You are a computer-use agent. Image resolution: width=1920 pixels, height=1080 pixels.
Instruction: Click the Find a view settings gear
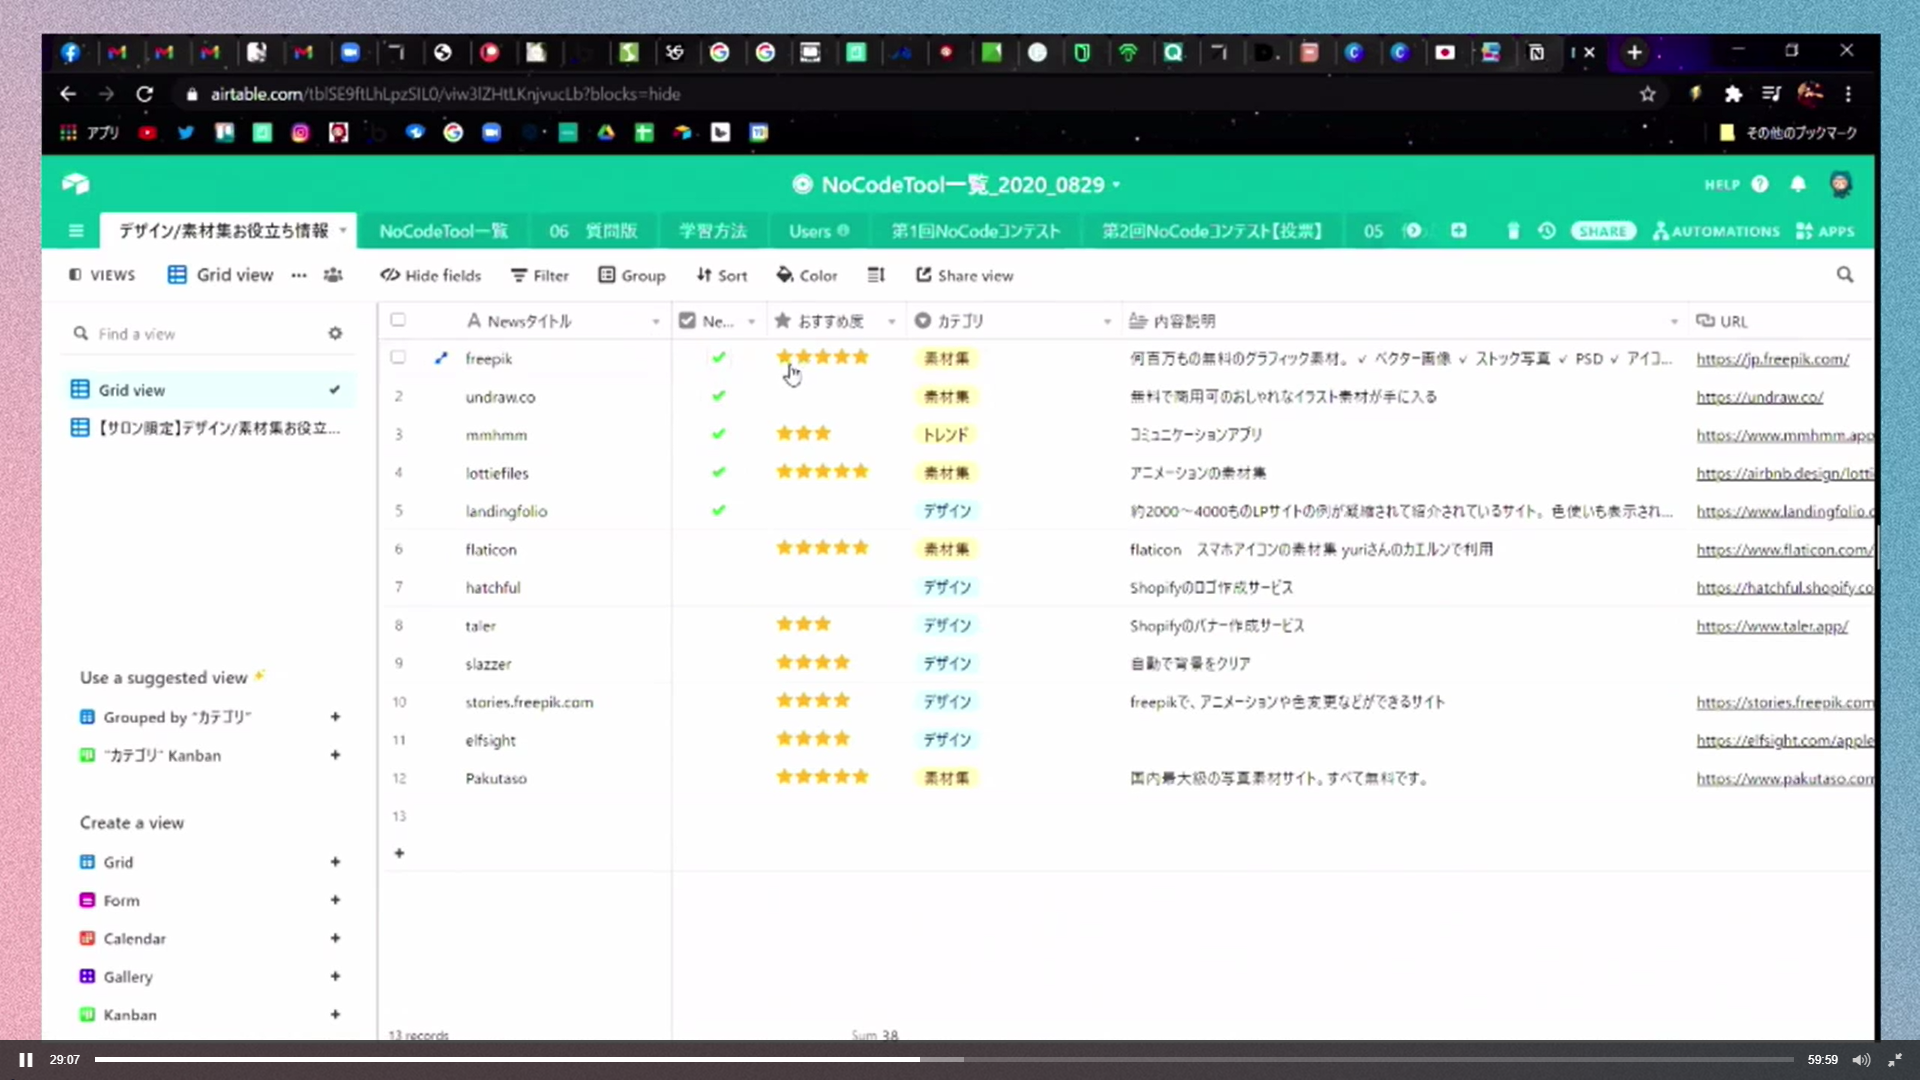(336, 334)
